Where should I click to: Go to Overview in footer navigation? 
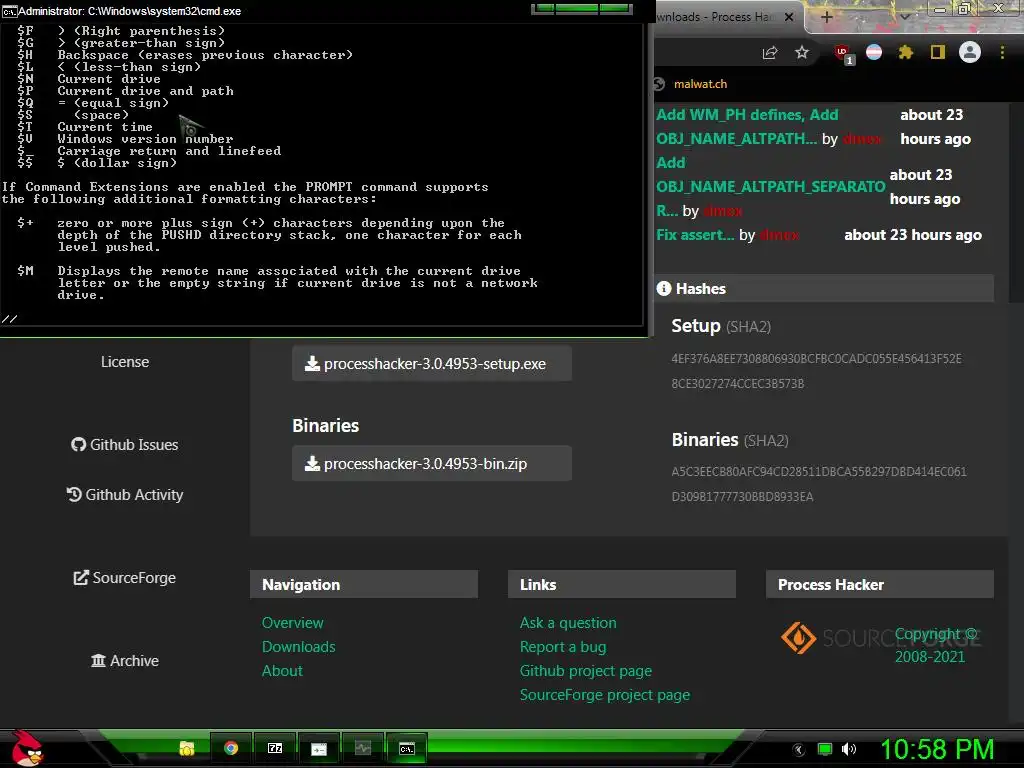293,623
